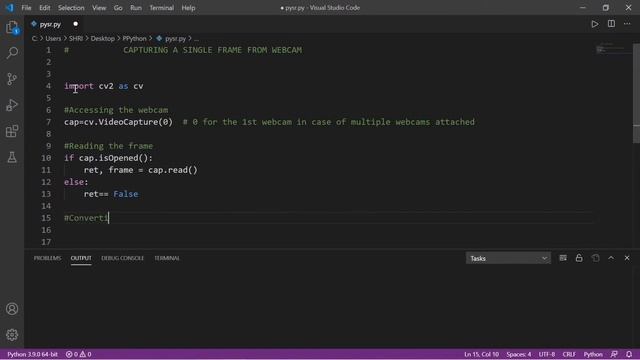Open the More Actions ellipsis in editor

(627, 24)
